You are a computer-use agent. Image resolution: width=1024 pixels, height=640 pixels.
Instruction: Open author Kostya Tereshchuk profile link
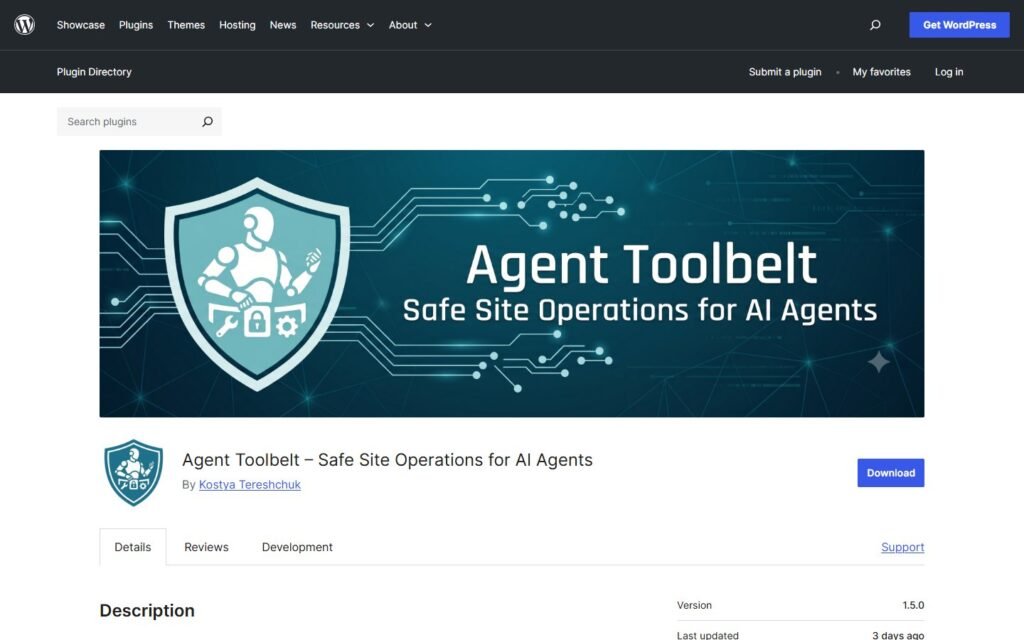249,485
